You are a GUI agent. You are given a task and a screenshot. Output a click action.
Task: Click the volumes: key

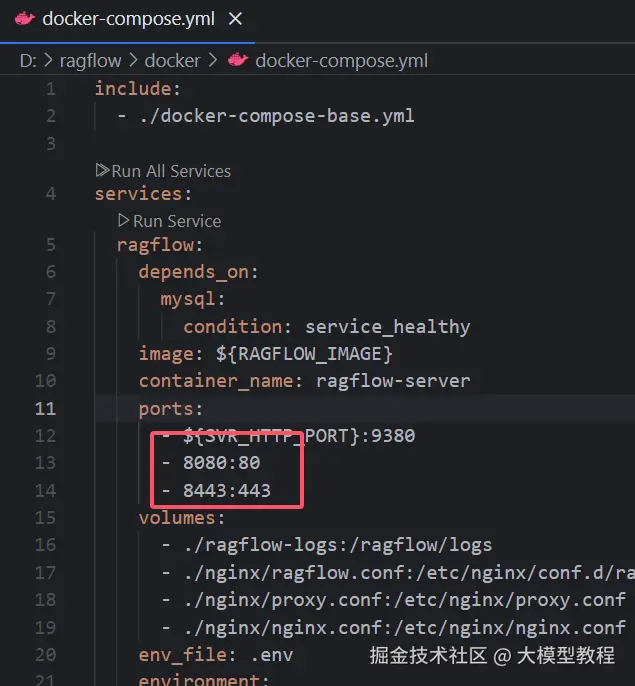point(182,518)
